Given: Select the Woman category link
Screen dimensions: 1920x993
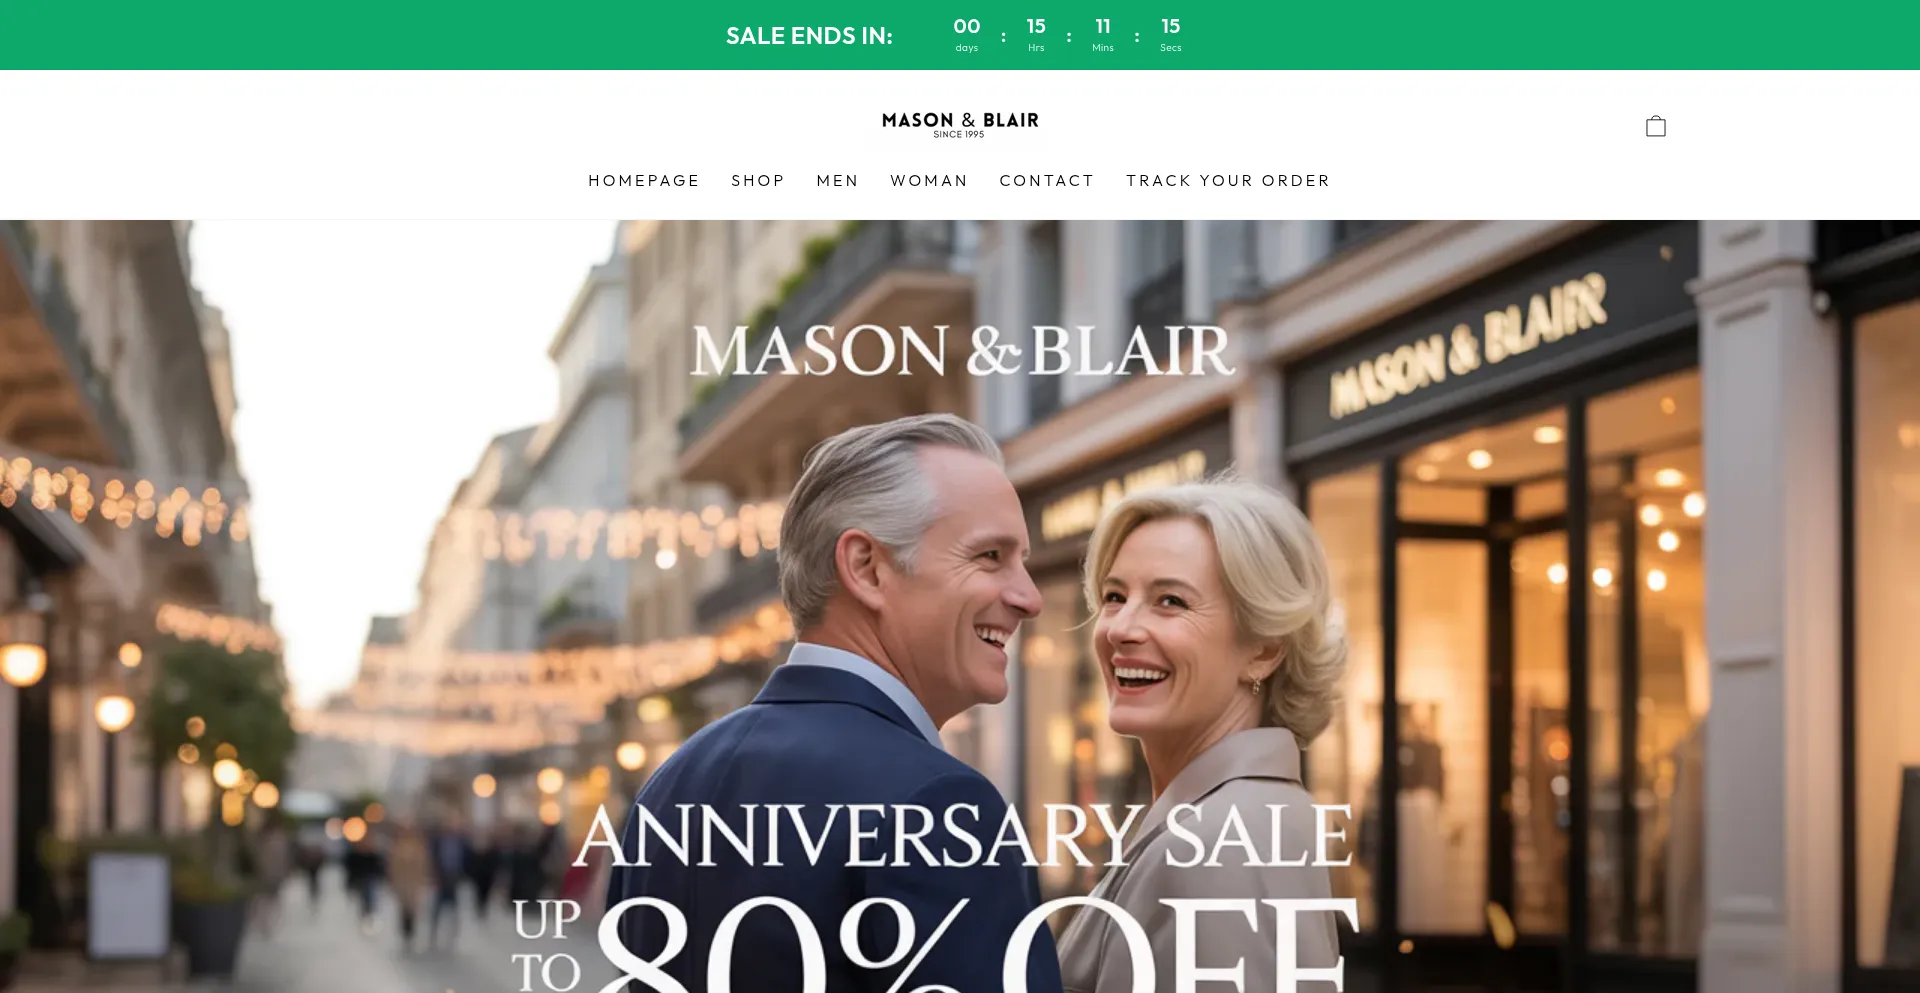Looking at the screenshot, I should [929, 181].
